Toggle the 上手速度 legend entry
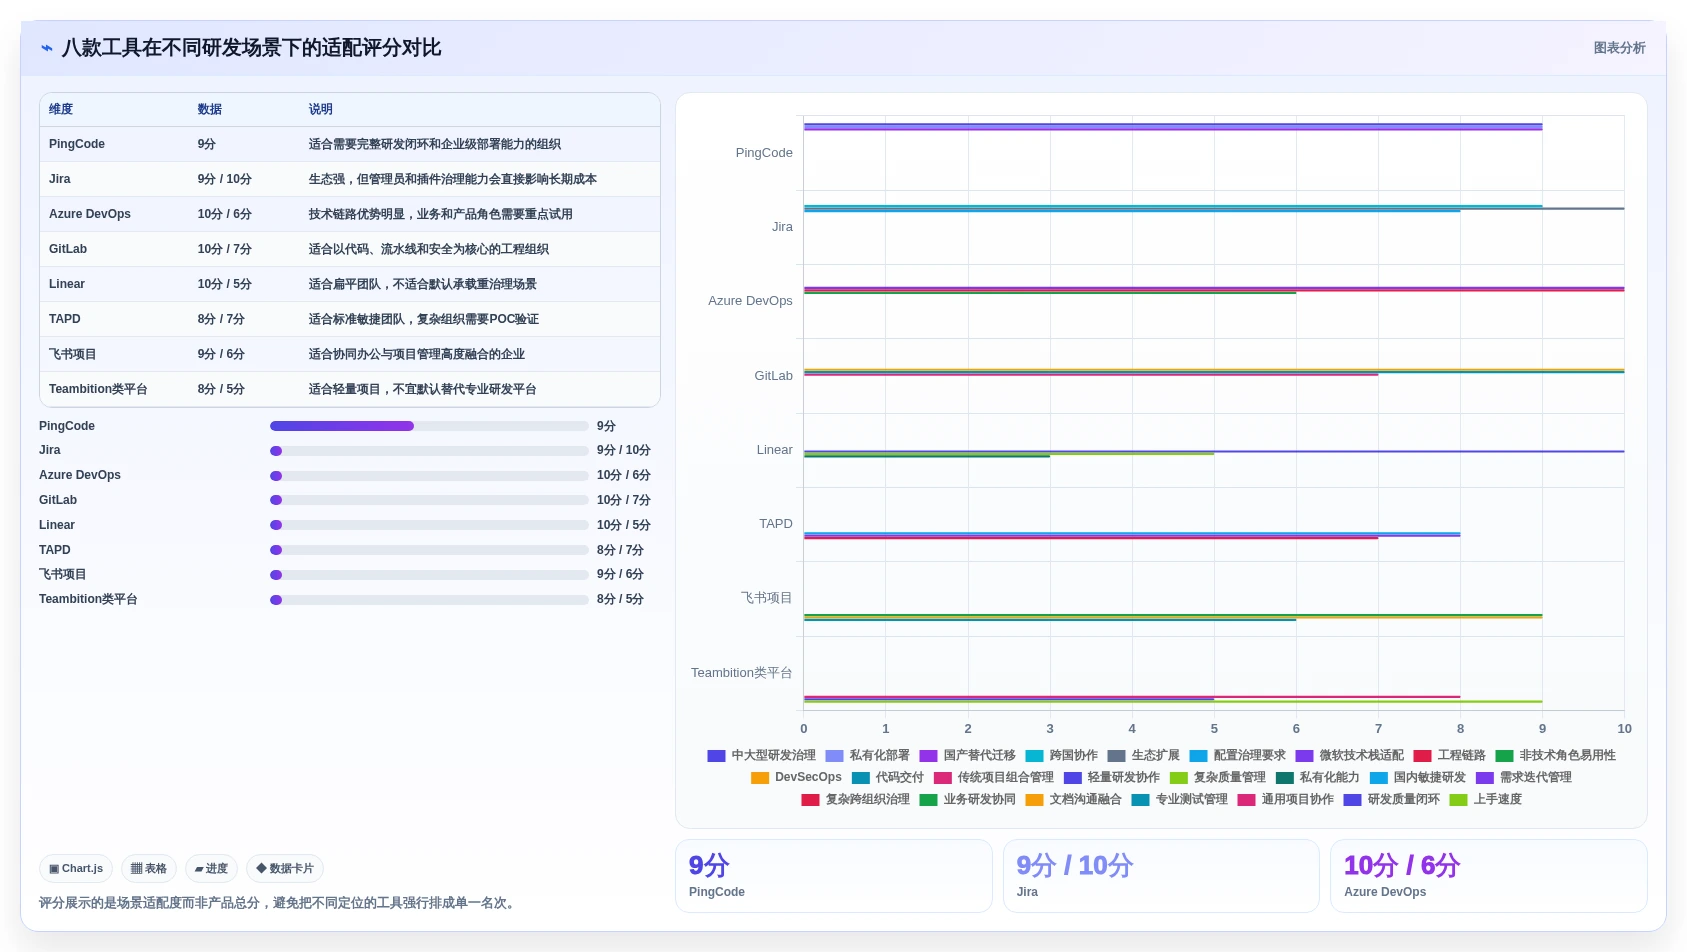 click(1485, 800)
